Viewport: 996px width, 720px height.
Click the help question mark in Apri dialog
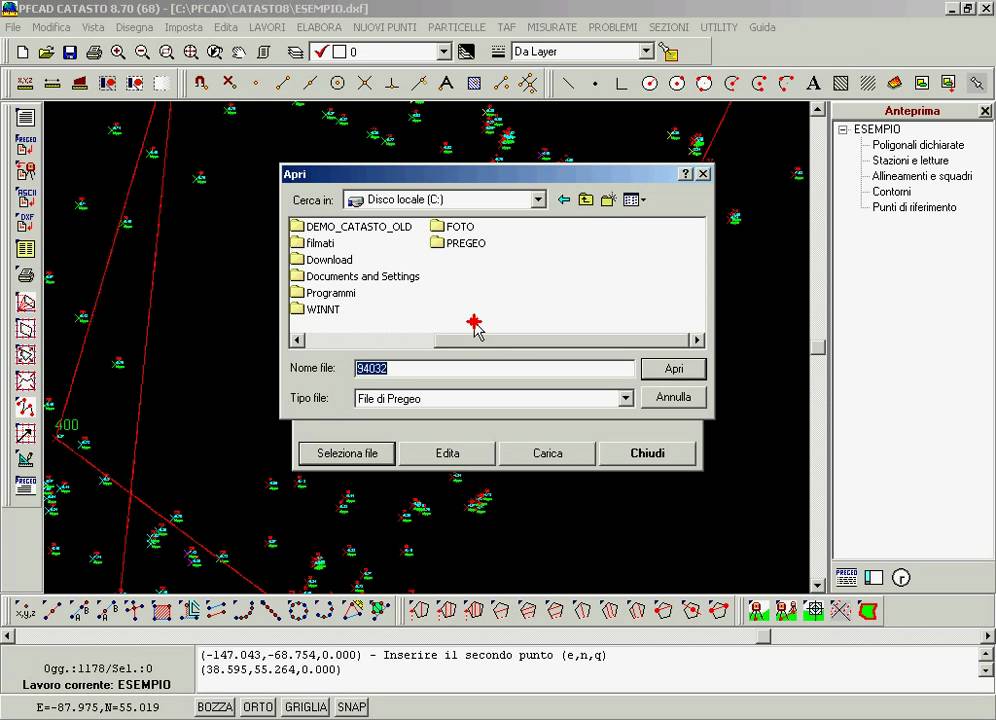pos(685,174)
